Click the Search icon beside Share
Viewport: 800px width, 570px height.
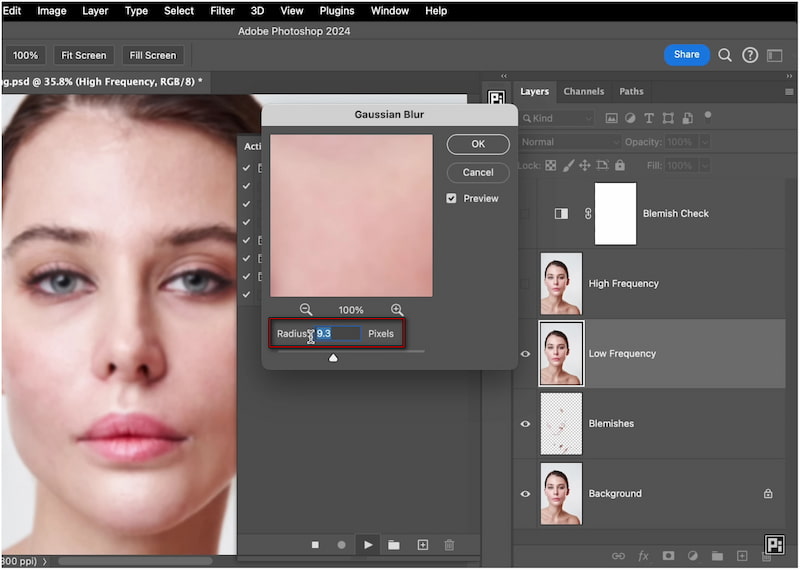pyautogui.click(x=725, y=55)
